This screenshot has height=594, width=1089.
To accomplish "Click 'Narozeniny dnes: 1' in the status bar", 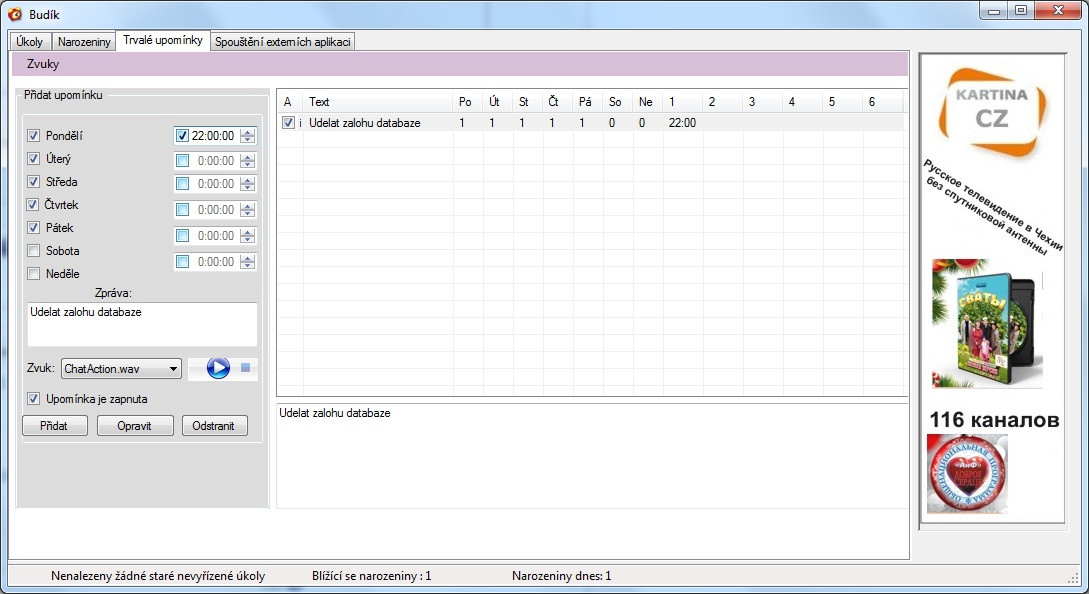I will tap(561, 576).
